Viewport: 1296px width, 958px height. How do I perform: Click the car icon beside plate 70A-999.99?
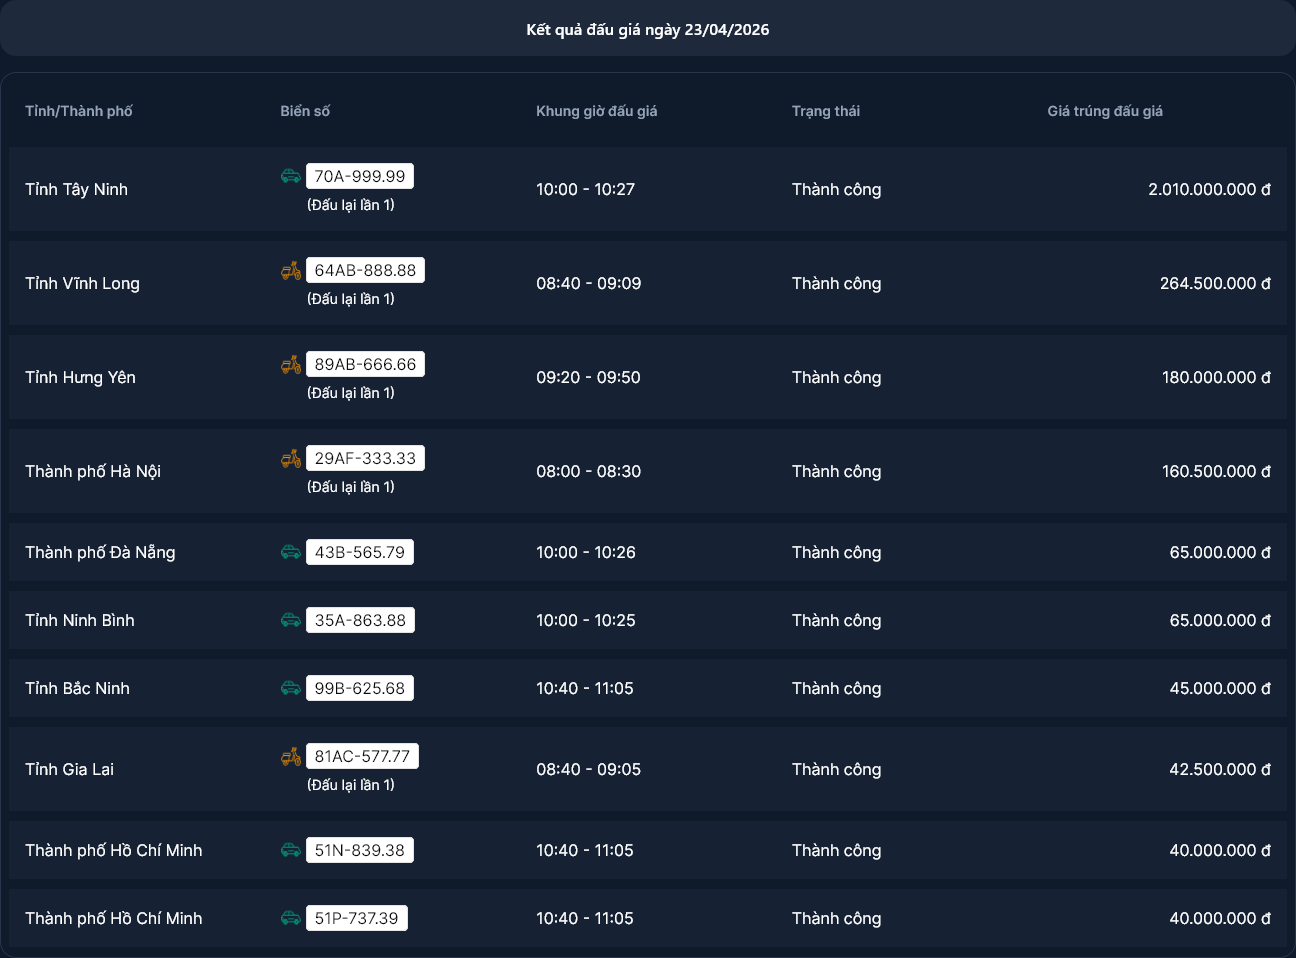point(291,176)
